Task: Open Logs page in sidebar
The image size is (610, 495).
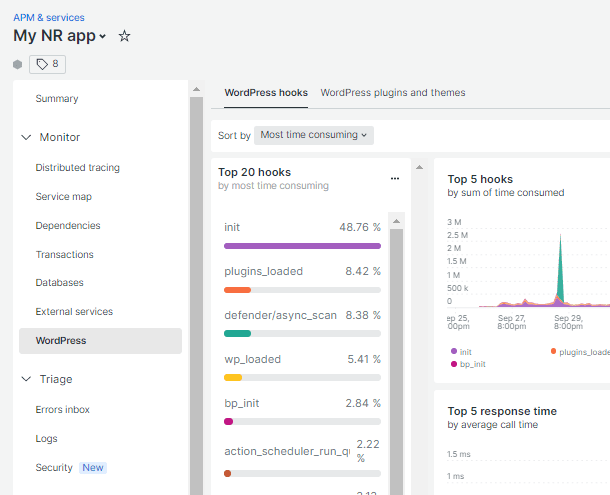Action: pyautogui.click(x=46, y=439)
